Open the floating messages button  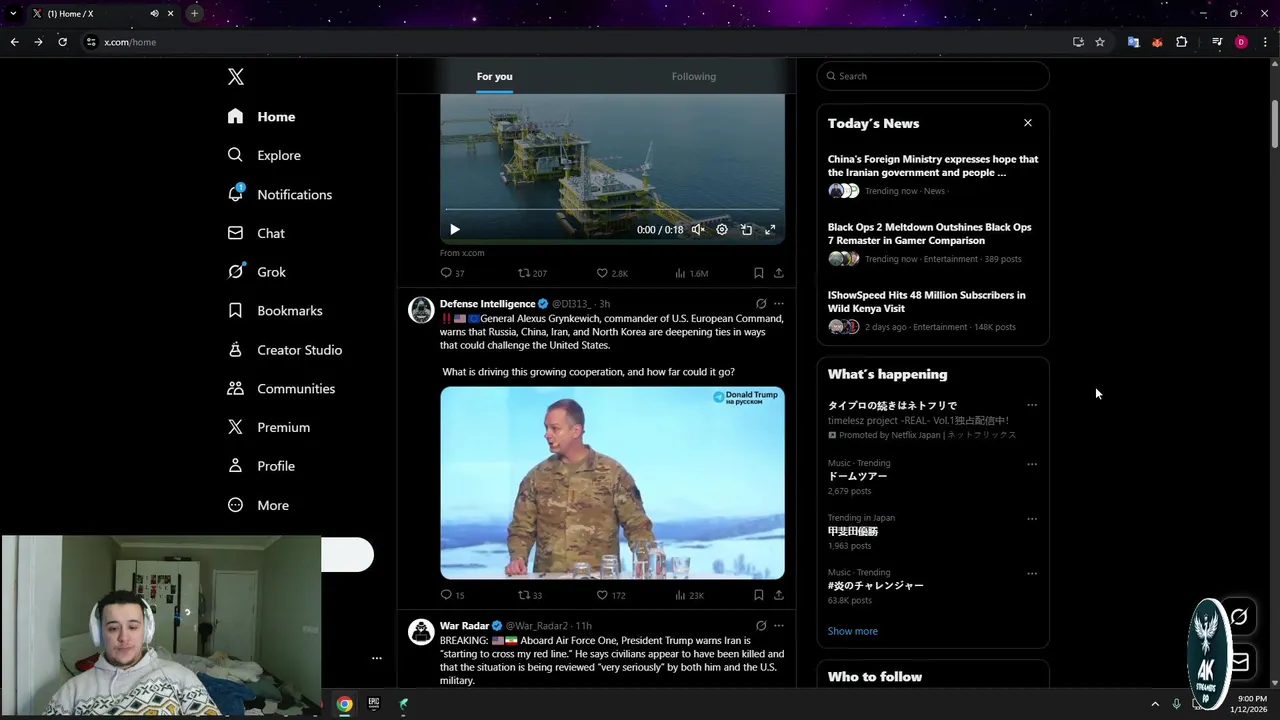[x=1238, y=662]
